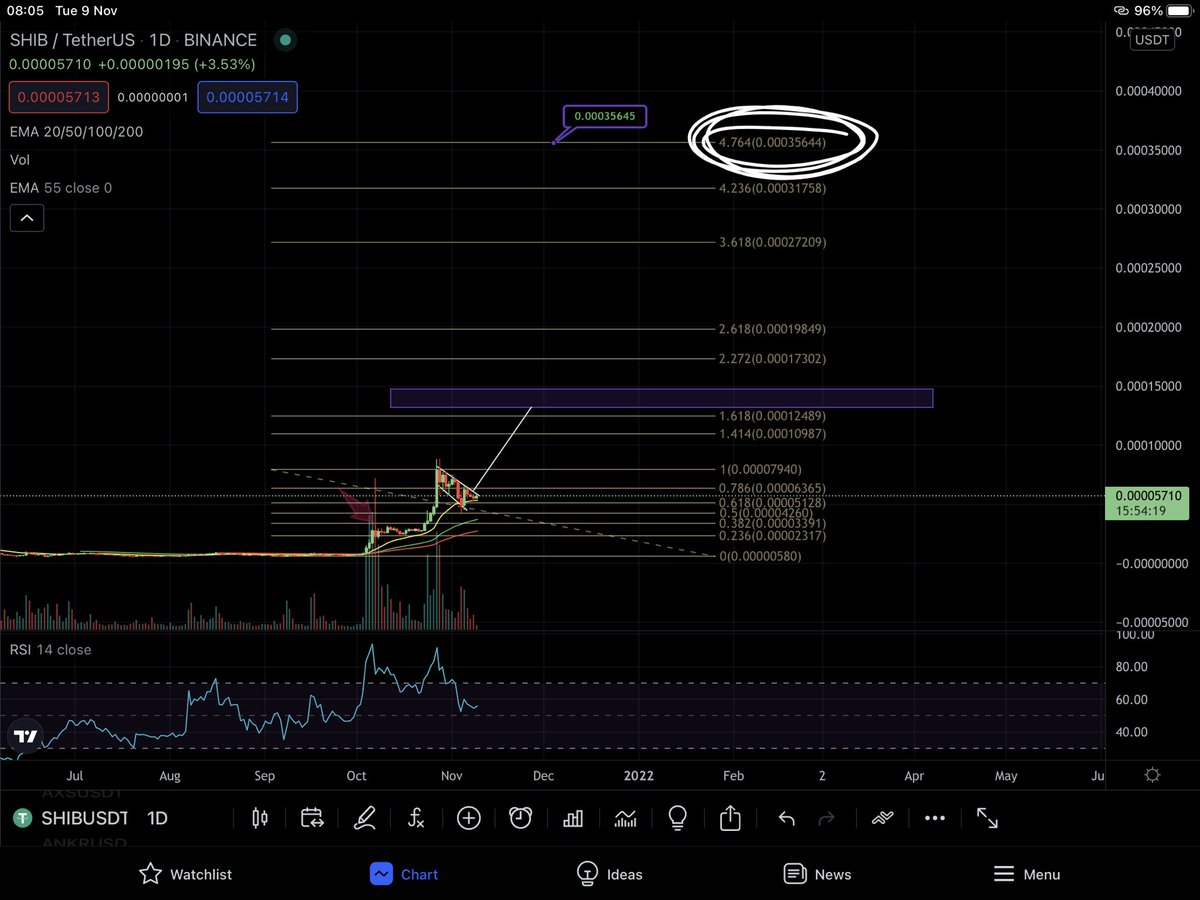1200x900 pixels.
Task: Select the 1(0.00007940) Fibonacci level
Action: tap(760, 469)
